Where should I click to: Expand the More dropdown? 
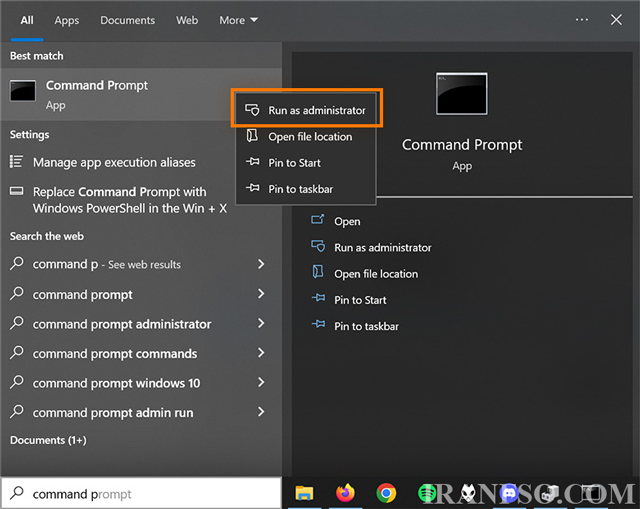238,20
